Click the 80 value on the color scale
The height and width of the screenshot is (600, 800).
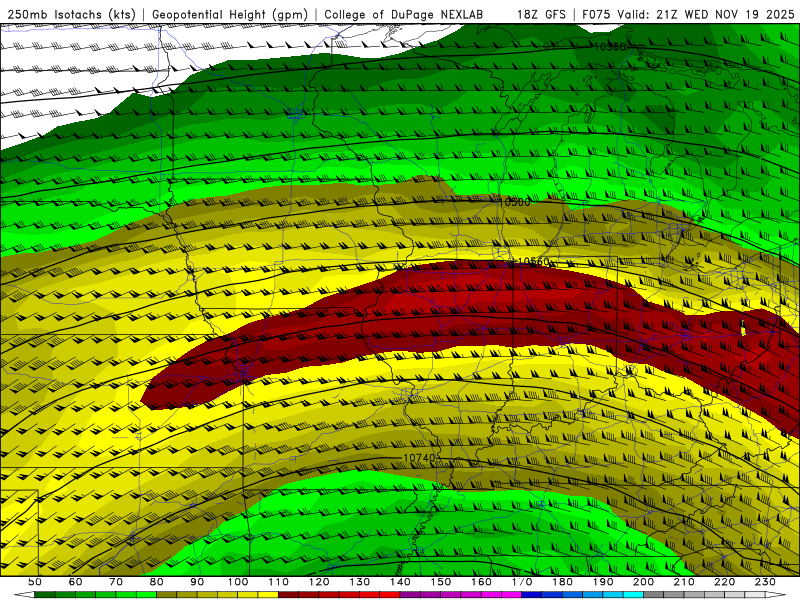click(156, 582)
